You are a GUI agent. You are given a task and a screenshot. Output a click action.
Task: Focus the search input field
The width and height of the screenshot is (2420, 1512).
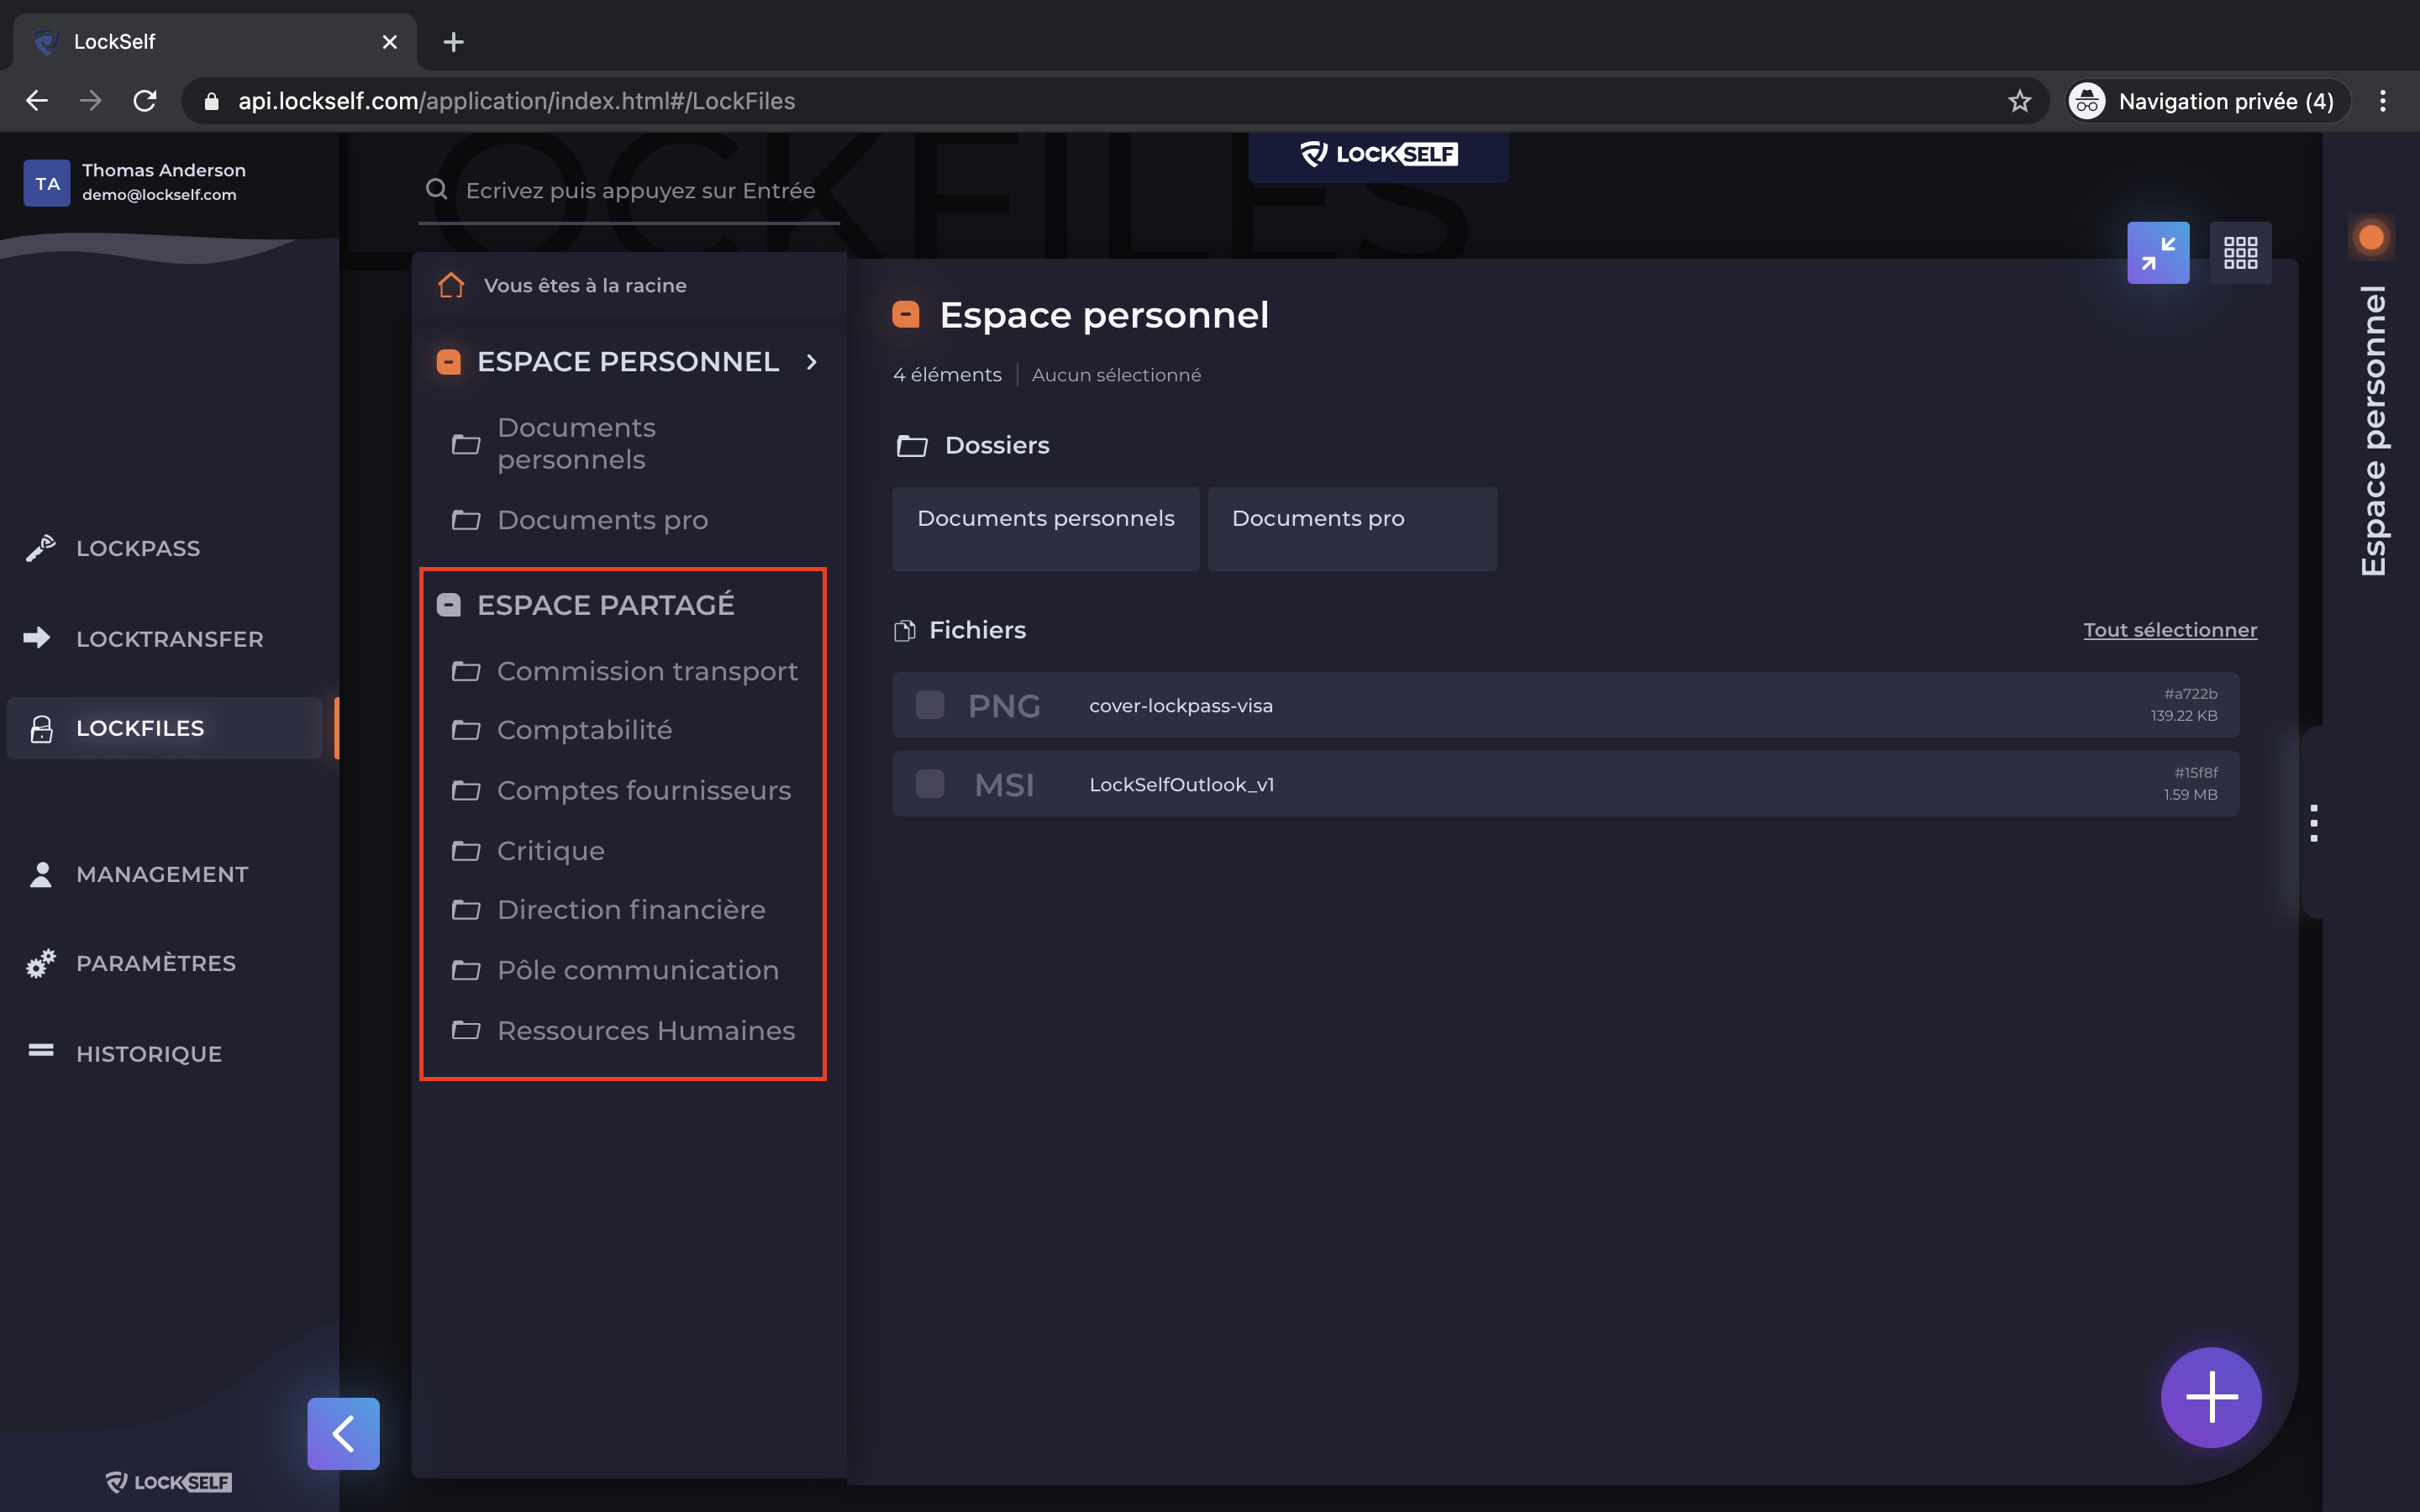(640, 190)
